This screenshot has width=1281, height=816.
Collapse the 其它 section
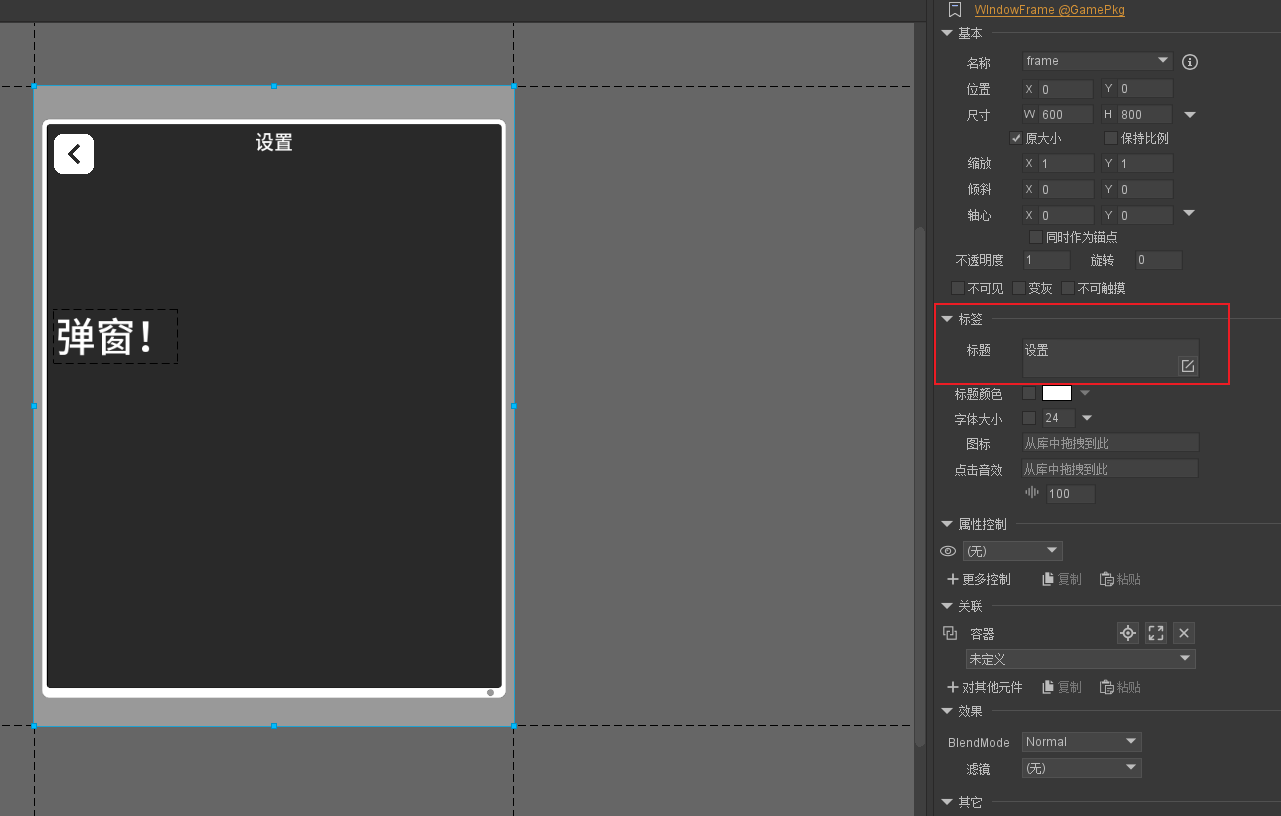click(x=947, y=802)
